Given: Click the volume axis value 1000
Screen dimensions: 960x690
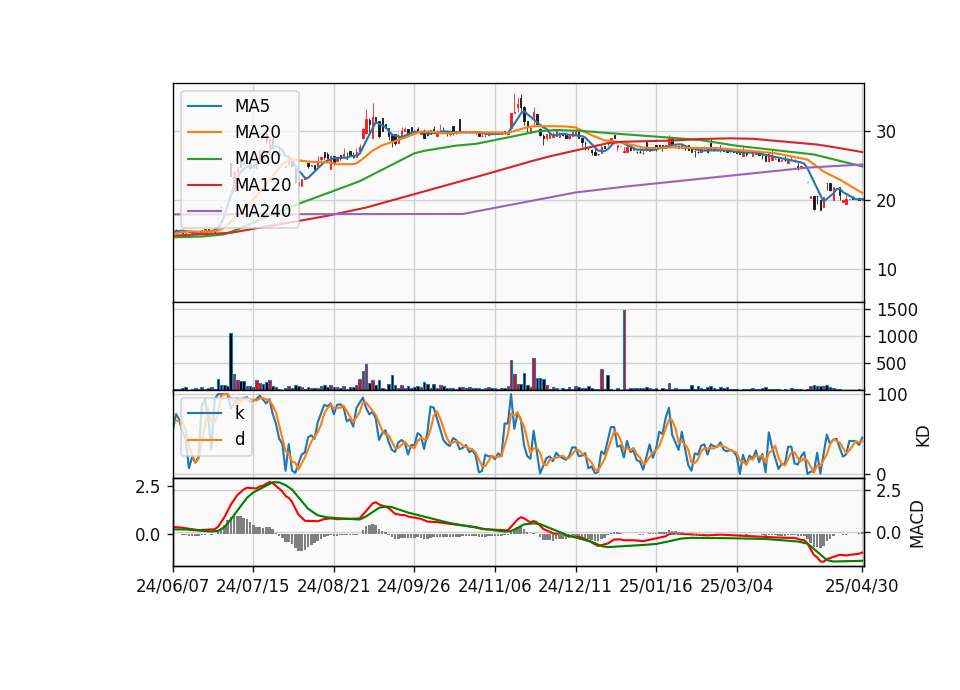Looking at the screenshot, I should (897, 337).
